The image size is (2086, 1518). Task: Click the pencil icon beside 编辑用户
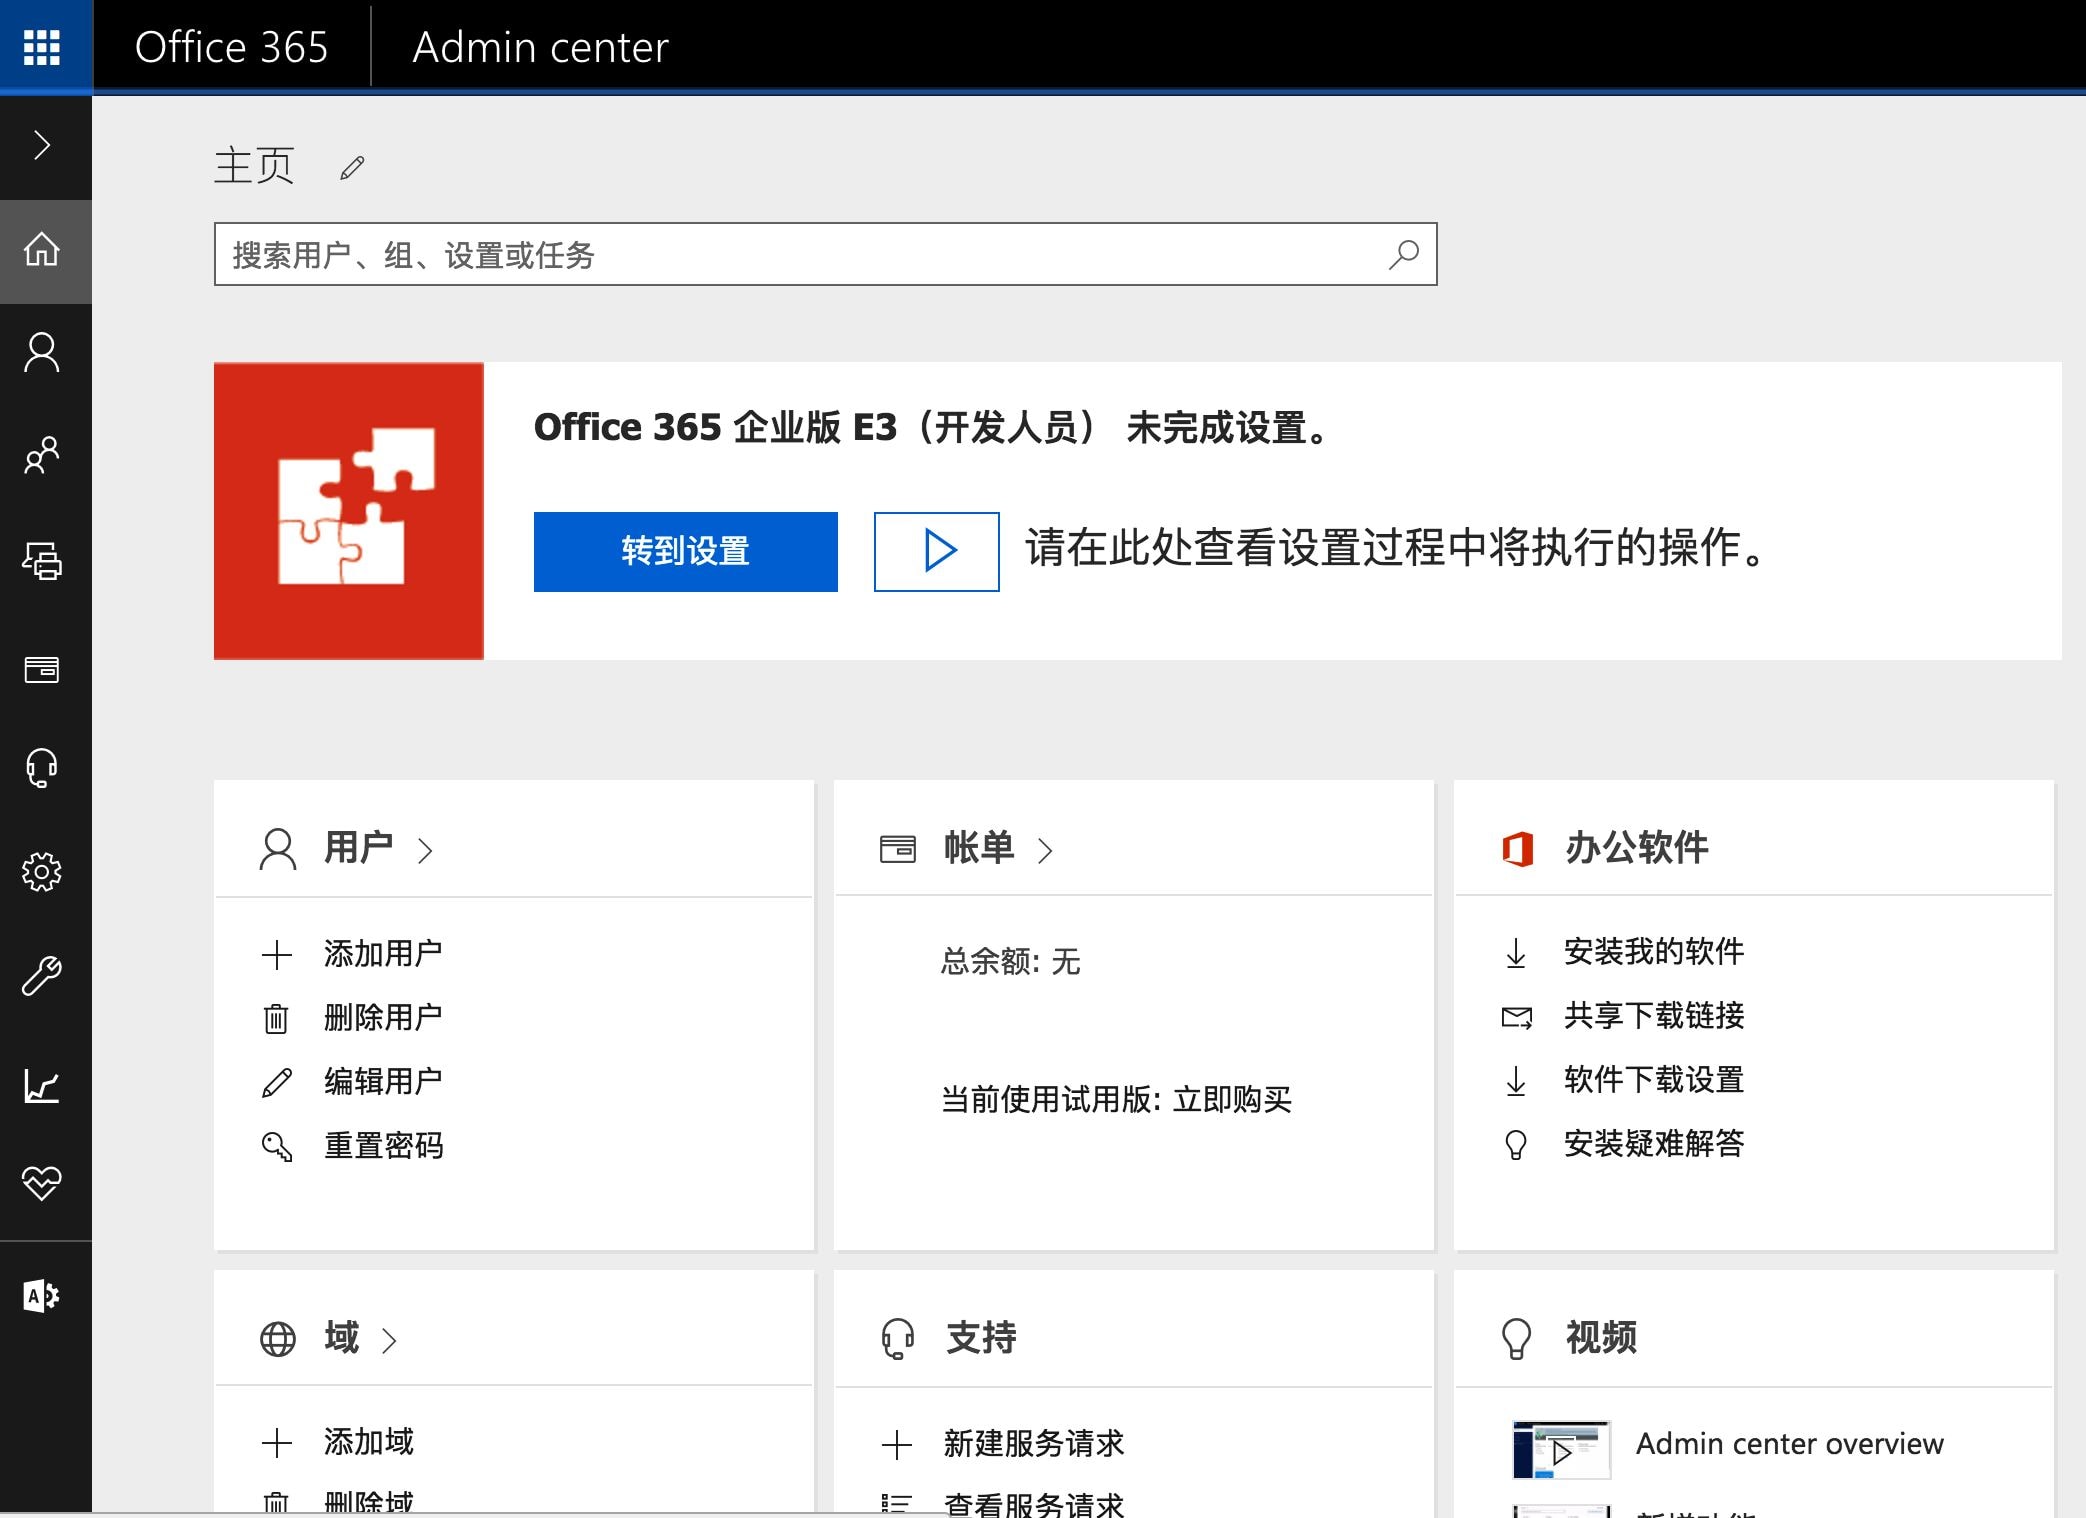[x=277, y=1083]
